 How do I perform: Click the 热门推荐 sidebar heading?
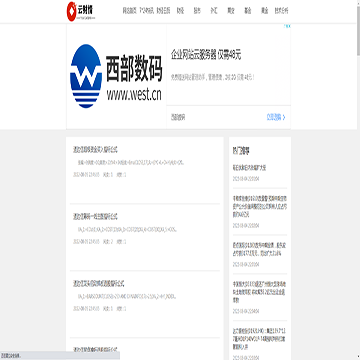241,151
